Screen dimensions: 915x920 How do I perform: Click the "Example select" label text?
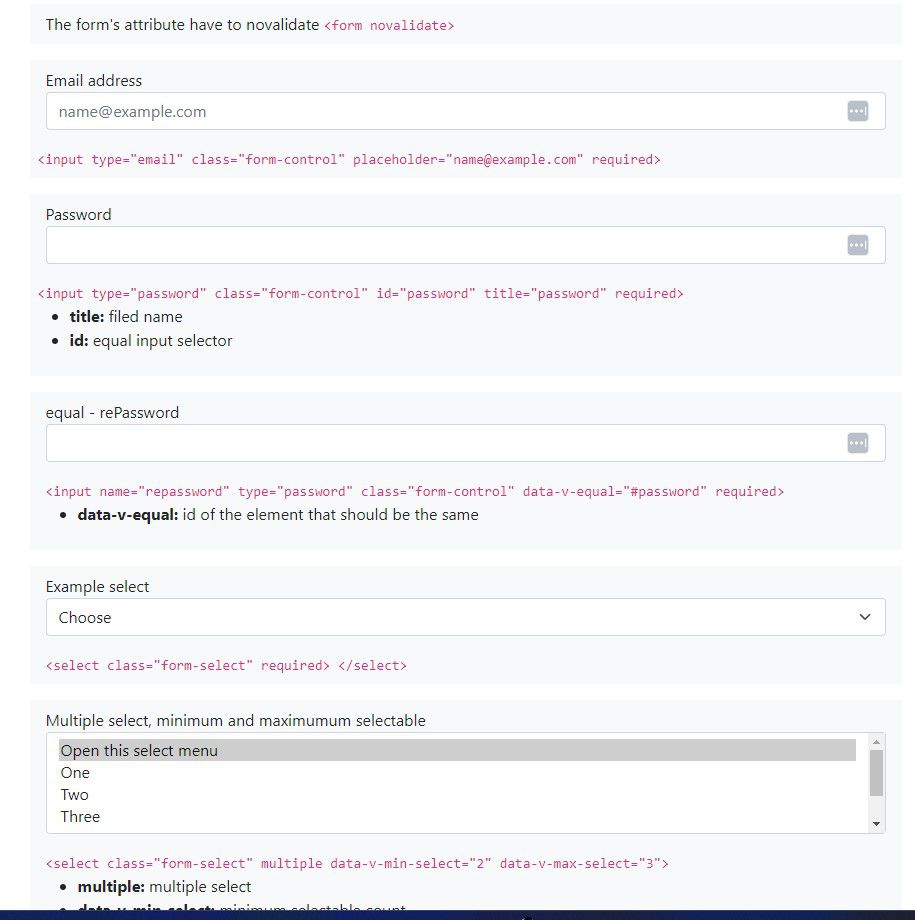pyautogui.click(x=98, y=587)
